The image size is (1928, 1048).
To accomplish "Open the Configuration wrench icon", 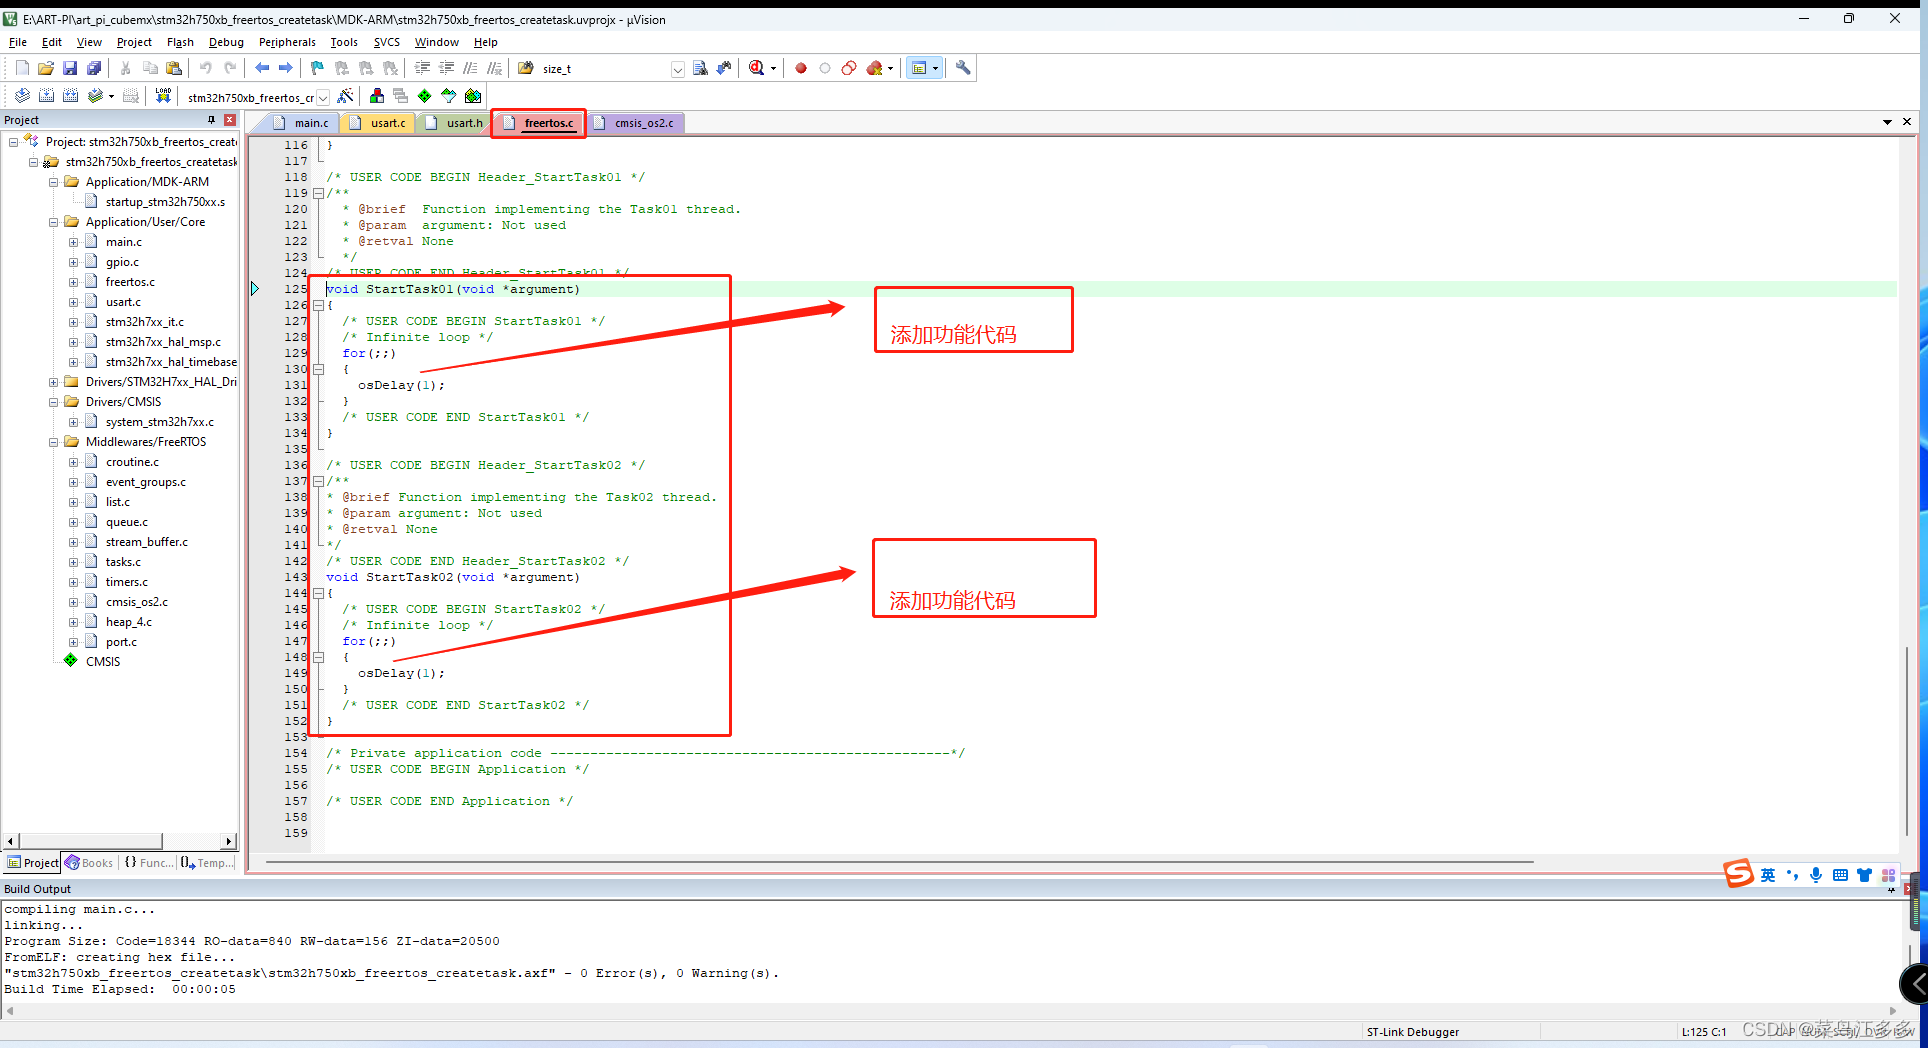I will [x=963, y=68].
